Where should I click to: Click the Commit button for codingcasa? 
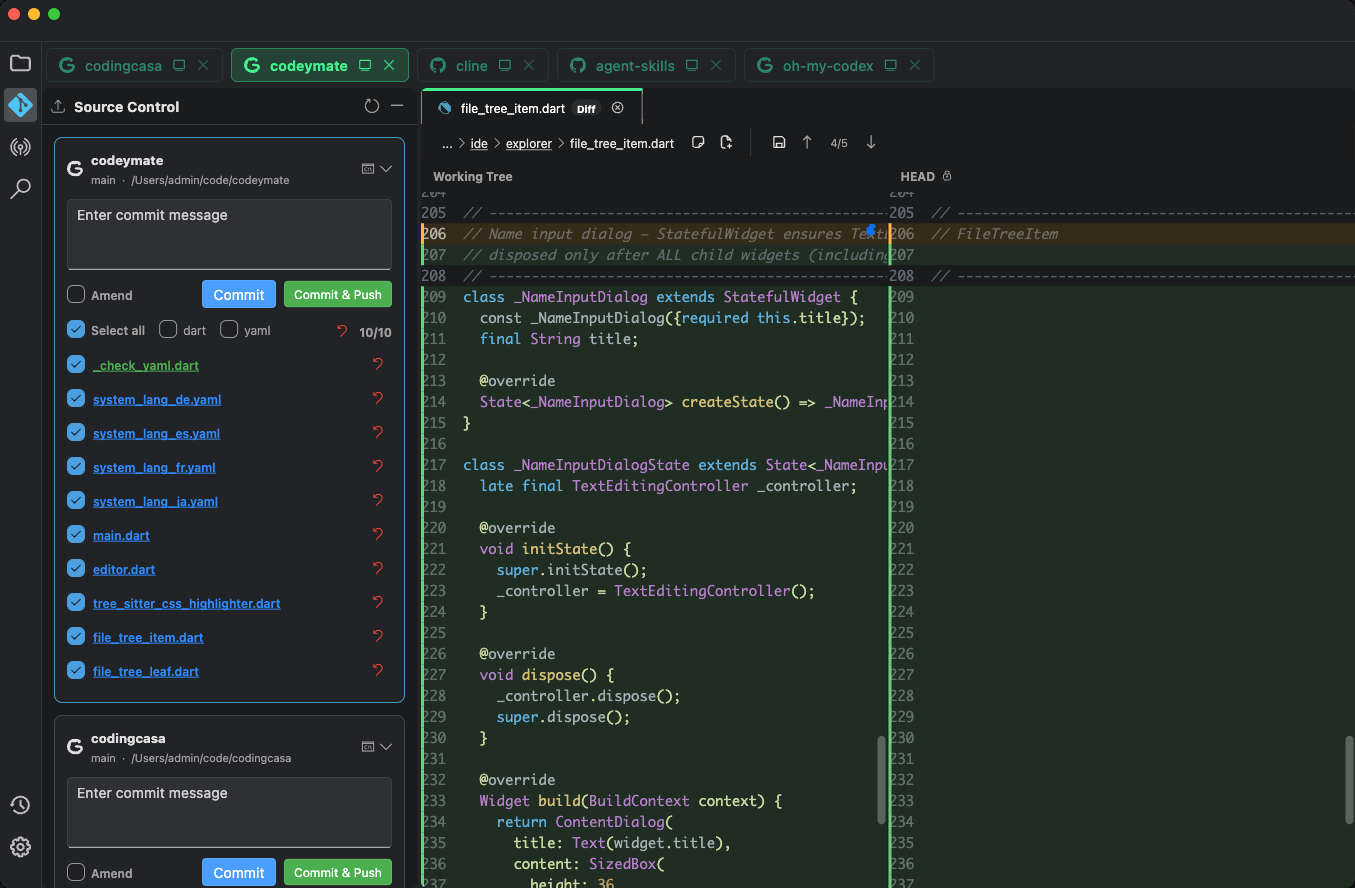pos(239,872)
